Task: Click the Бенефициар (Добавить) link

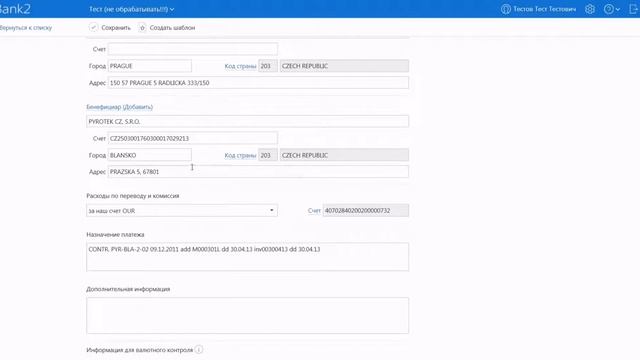Action: [120, 107]
